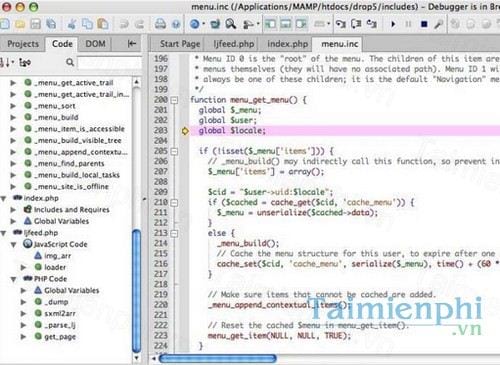Click the Undo arrow icon

coord(124,24)
